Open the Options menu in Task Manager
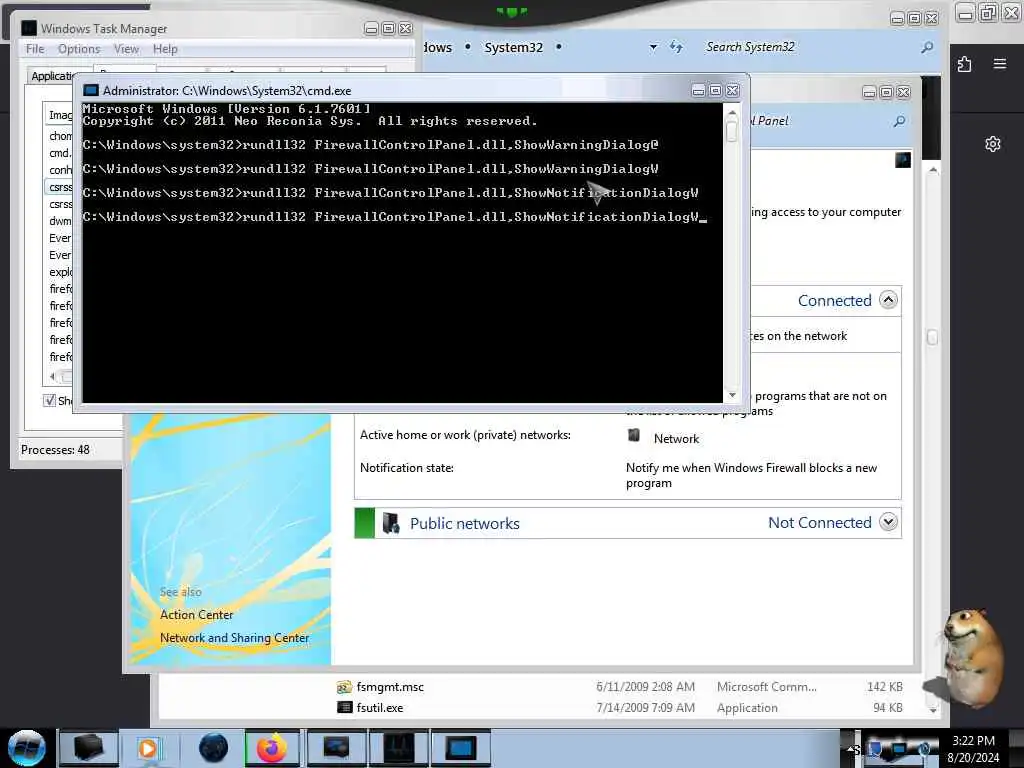This screenshot has width=1024, height=768. [79, 49]
